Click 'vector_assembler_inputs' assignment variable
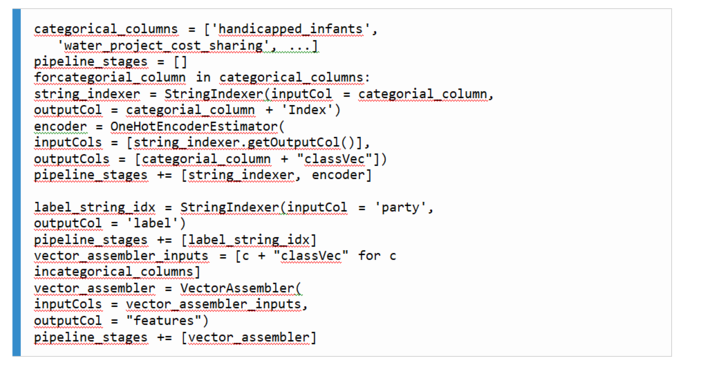The image size is (710, 365). click(x=121, y=256)
